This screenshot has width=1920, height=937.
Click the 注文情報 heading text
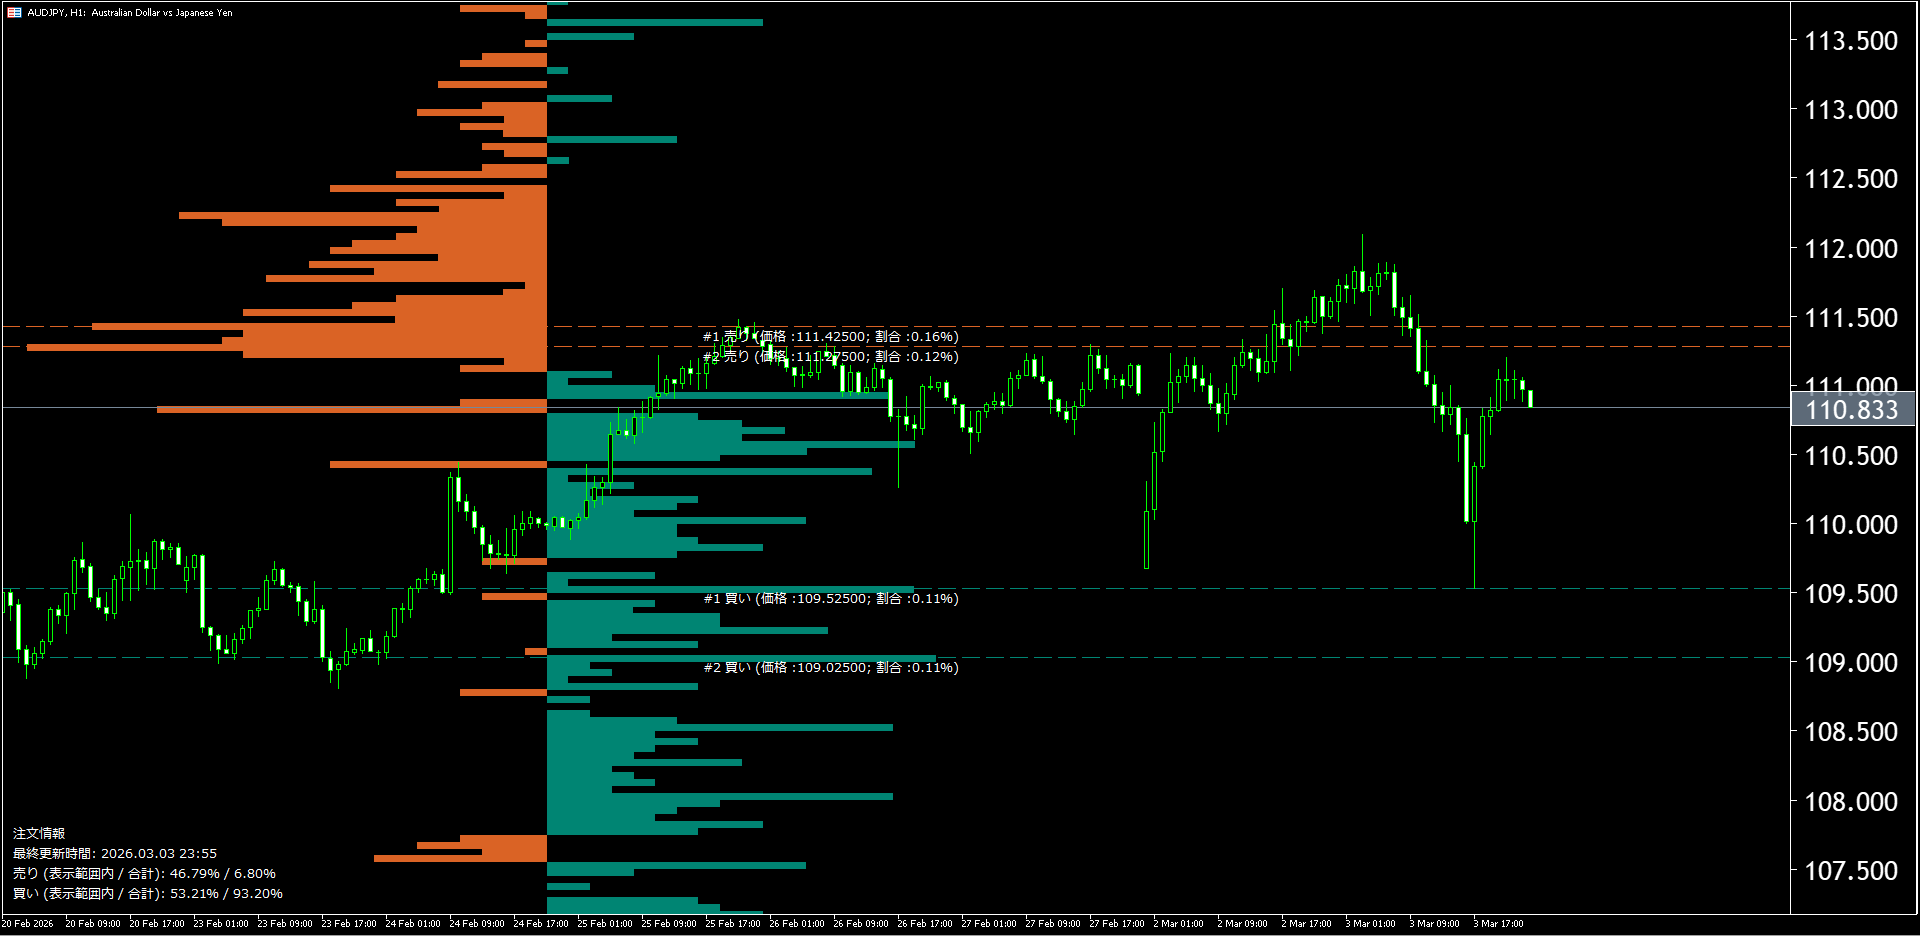39,834
